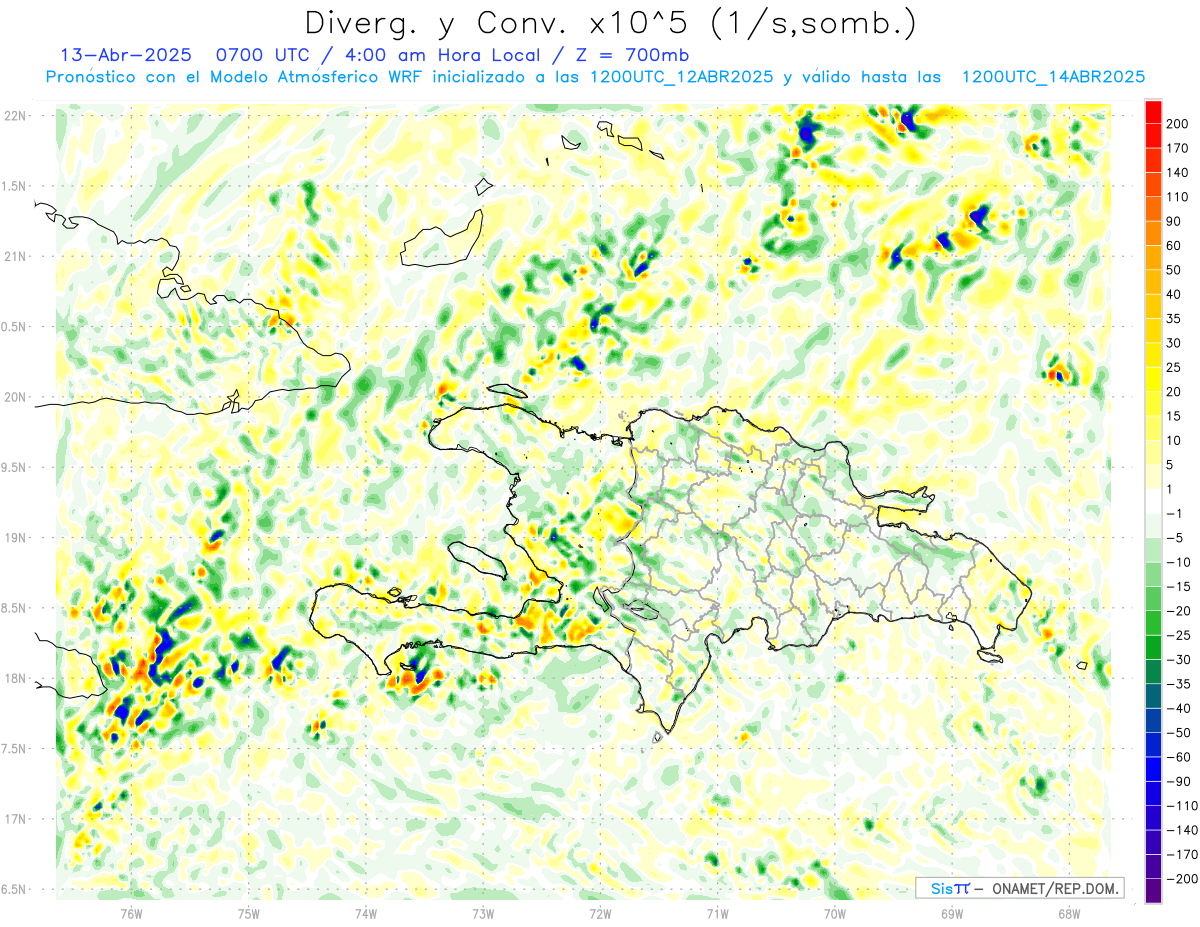Select the date text '13-Abr-2025 0700 UTC'

[186, 55]
